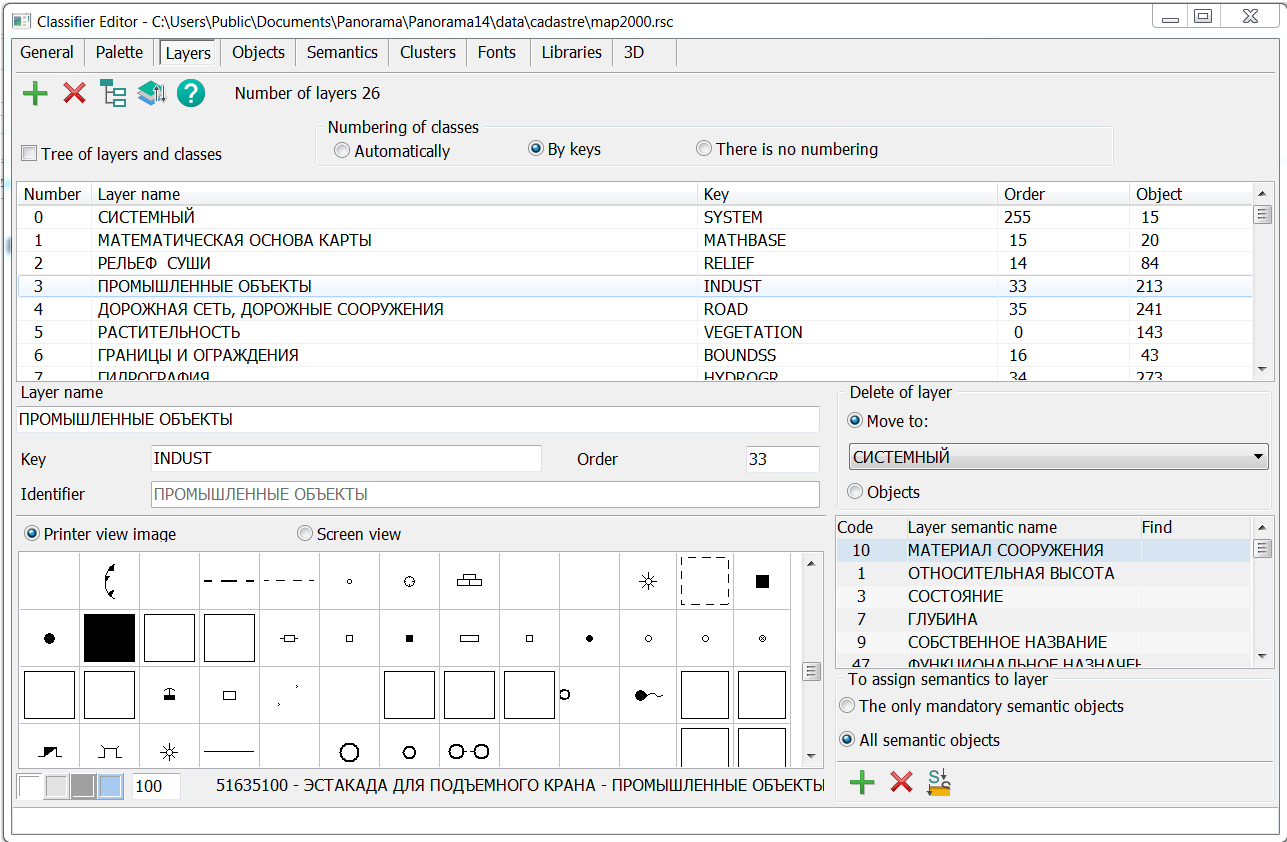Image resolution: width=1287 pixels, height=842 pixels.
Task: Switch to the Objects tab
Action: coord(259,52)
